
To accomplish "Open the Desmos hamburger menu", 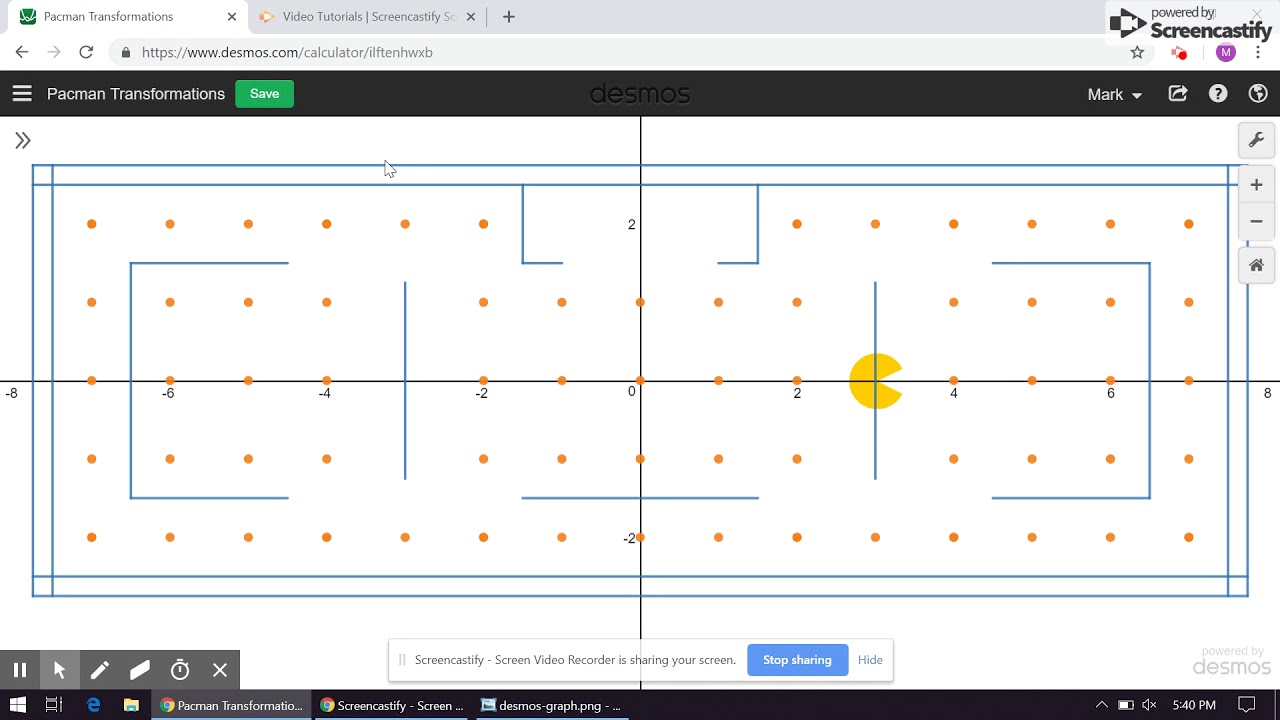I will pyautogui.click(x=22, y=94).
